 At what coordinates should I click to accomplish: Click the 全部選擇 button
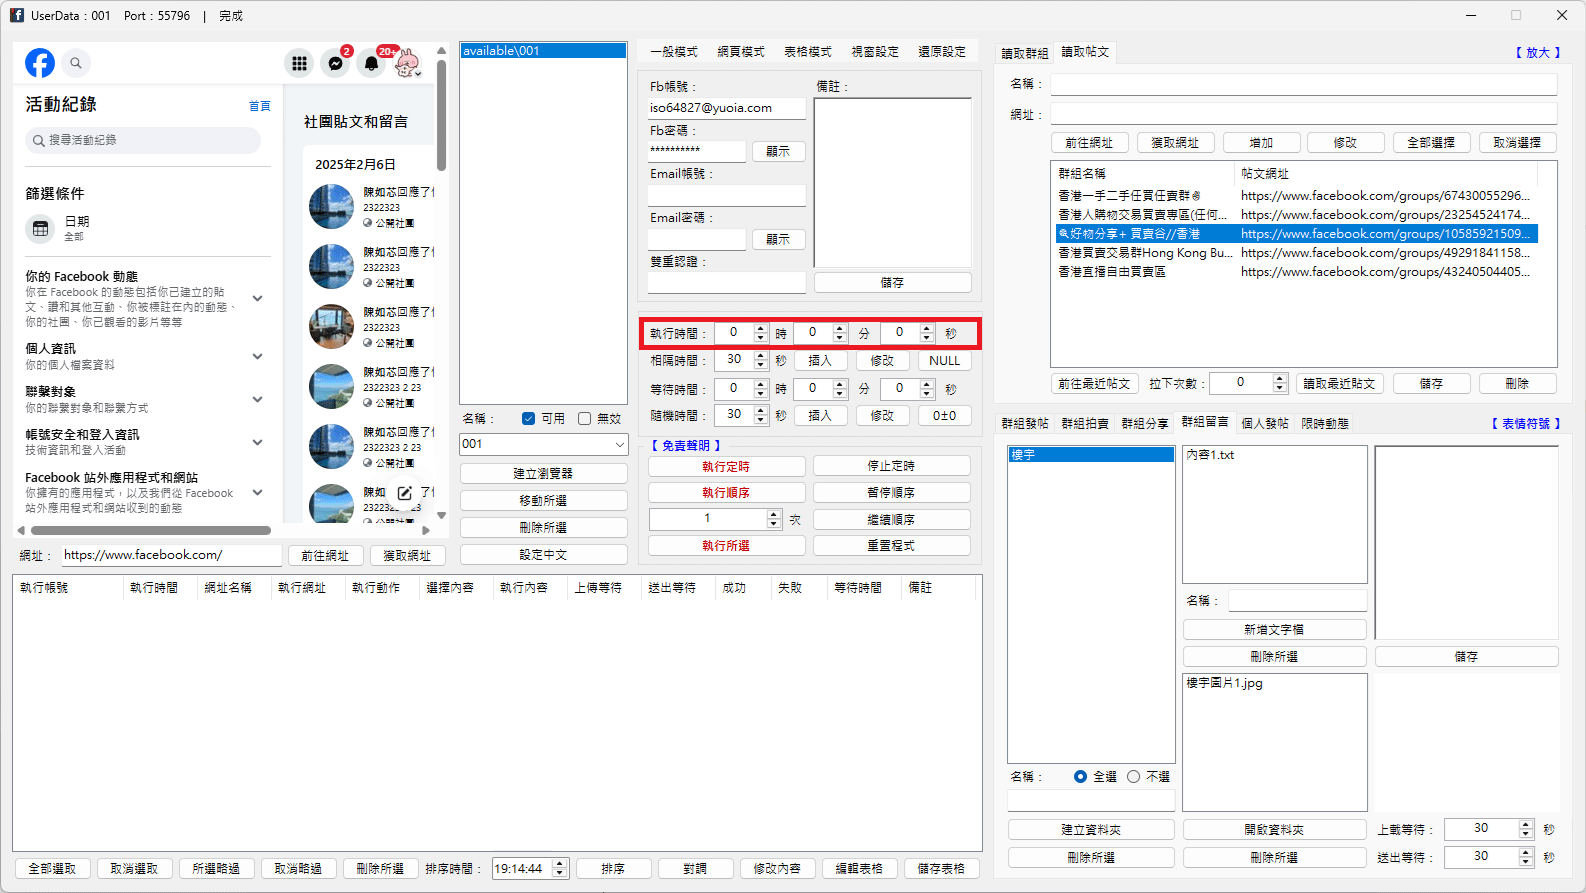[1431, 143]
